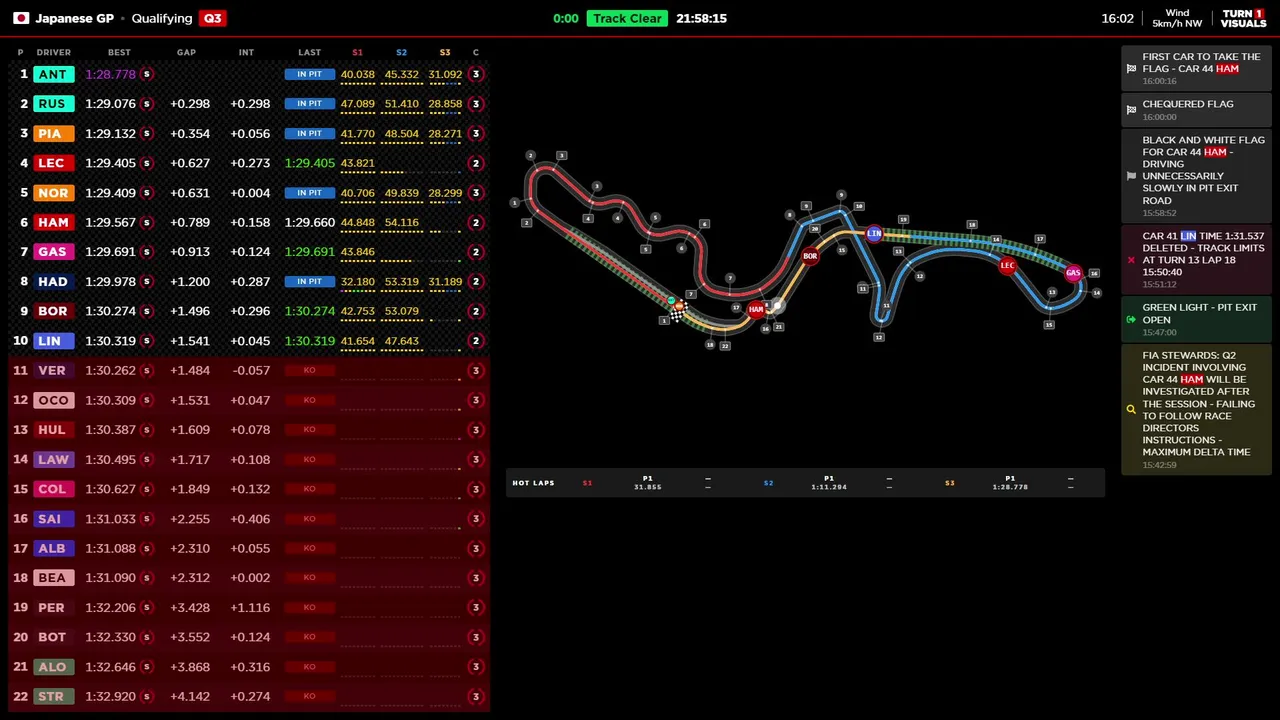This screenshot has width=1280, height=720.
Task: Select the LIN car marker on track map
Action: [x=874, y=234]
